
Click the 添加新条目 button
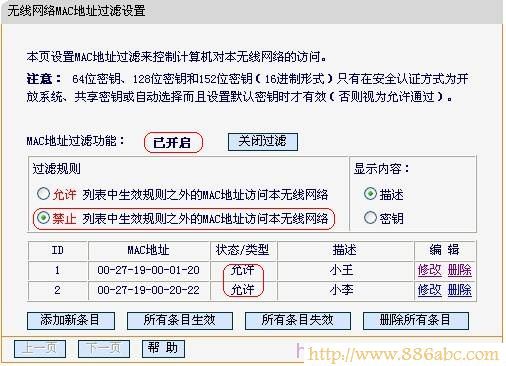(x=71, y=321)
